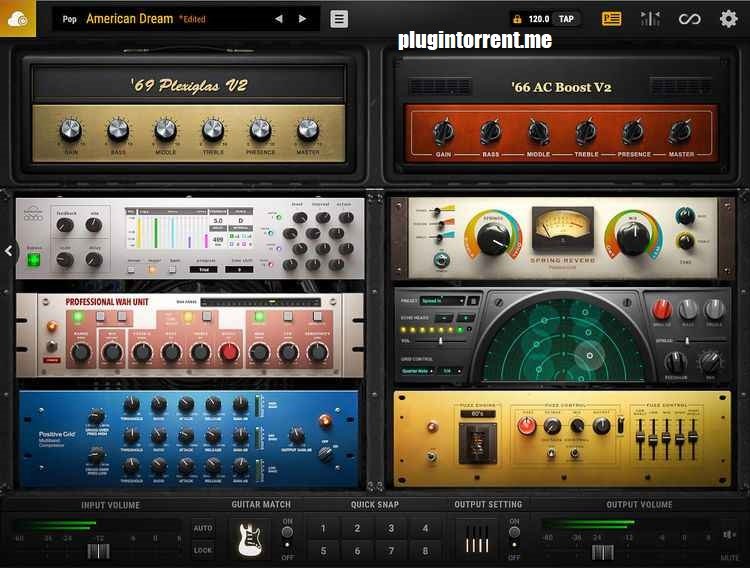Select Quick Snap slot 6
The image size is (750, 568).
click(357, 551)
